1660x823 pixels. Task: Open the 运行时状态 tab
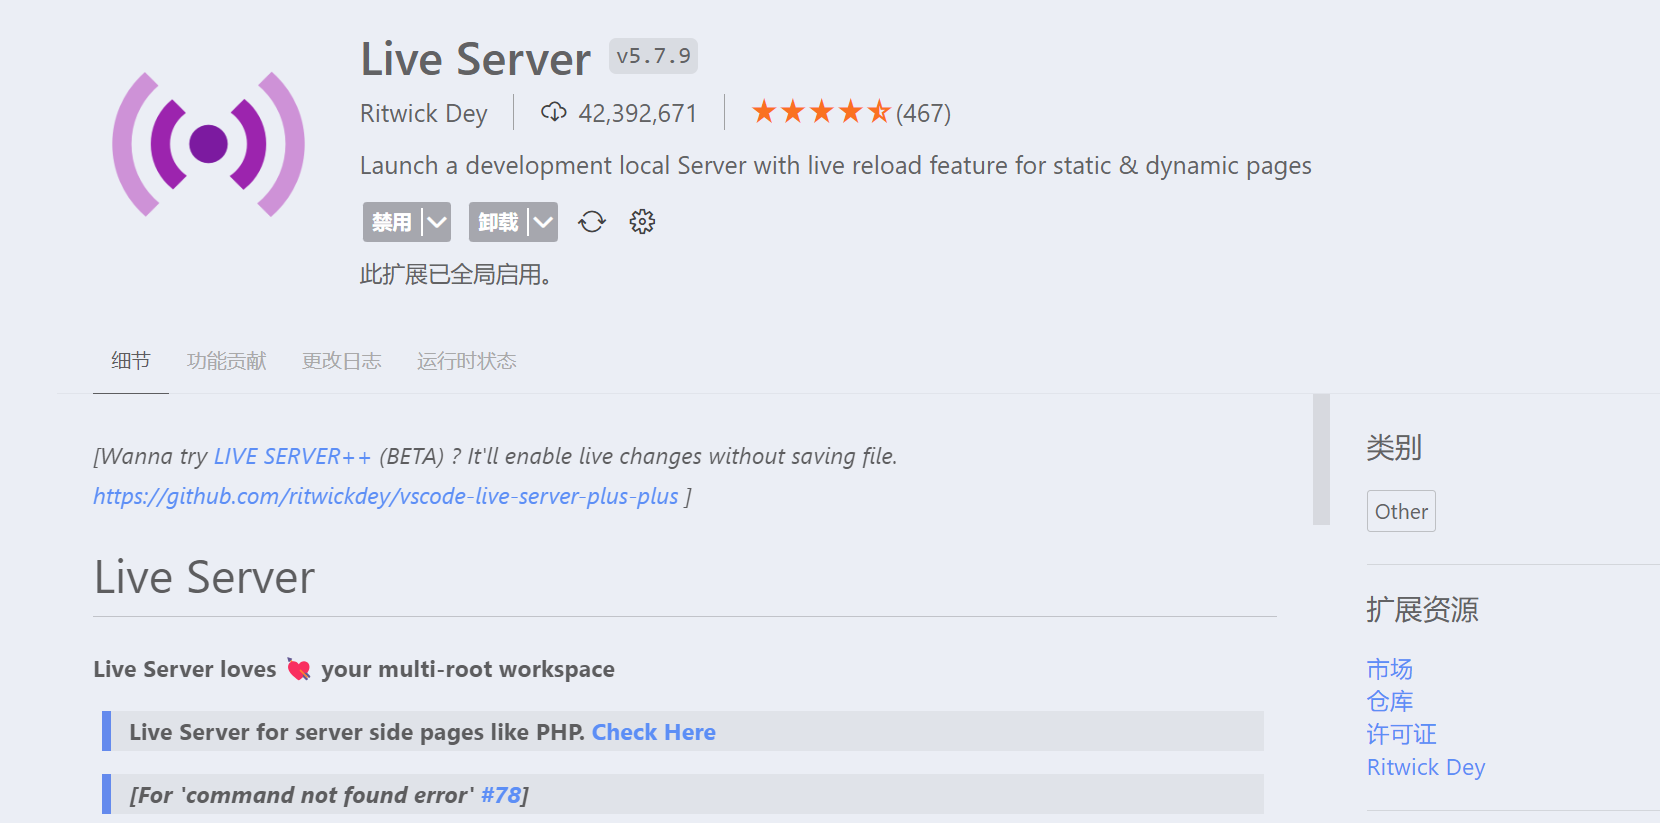point(467,361)
